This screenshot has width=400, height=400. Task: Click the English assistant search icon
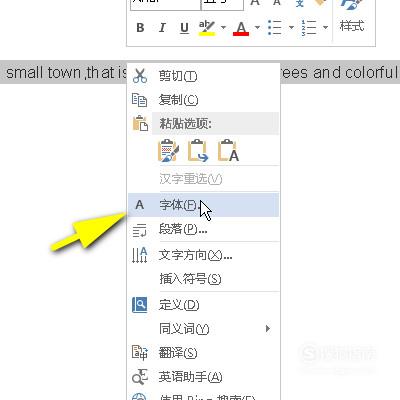pos(140,377)
